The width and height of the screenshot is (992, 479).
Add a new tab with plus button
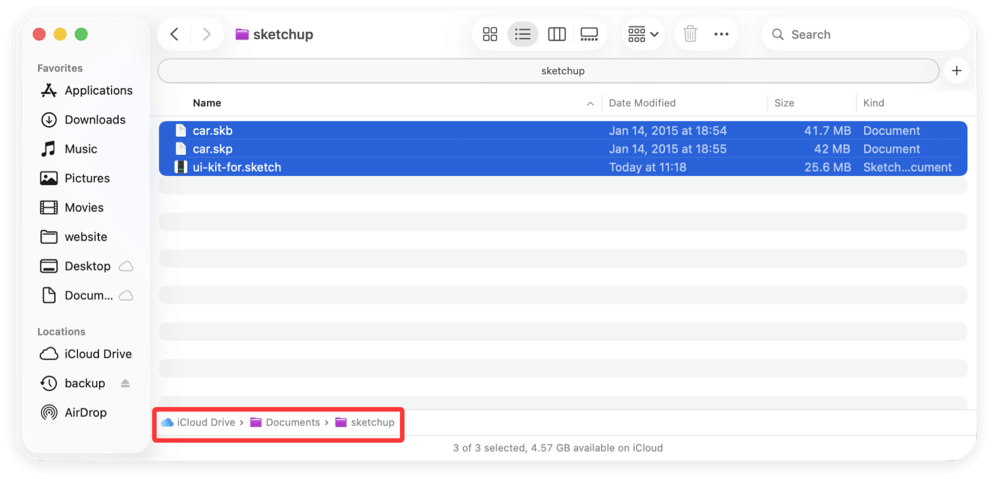pos(957,71)
